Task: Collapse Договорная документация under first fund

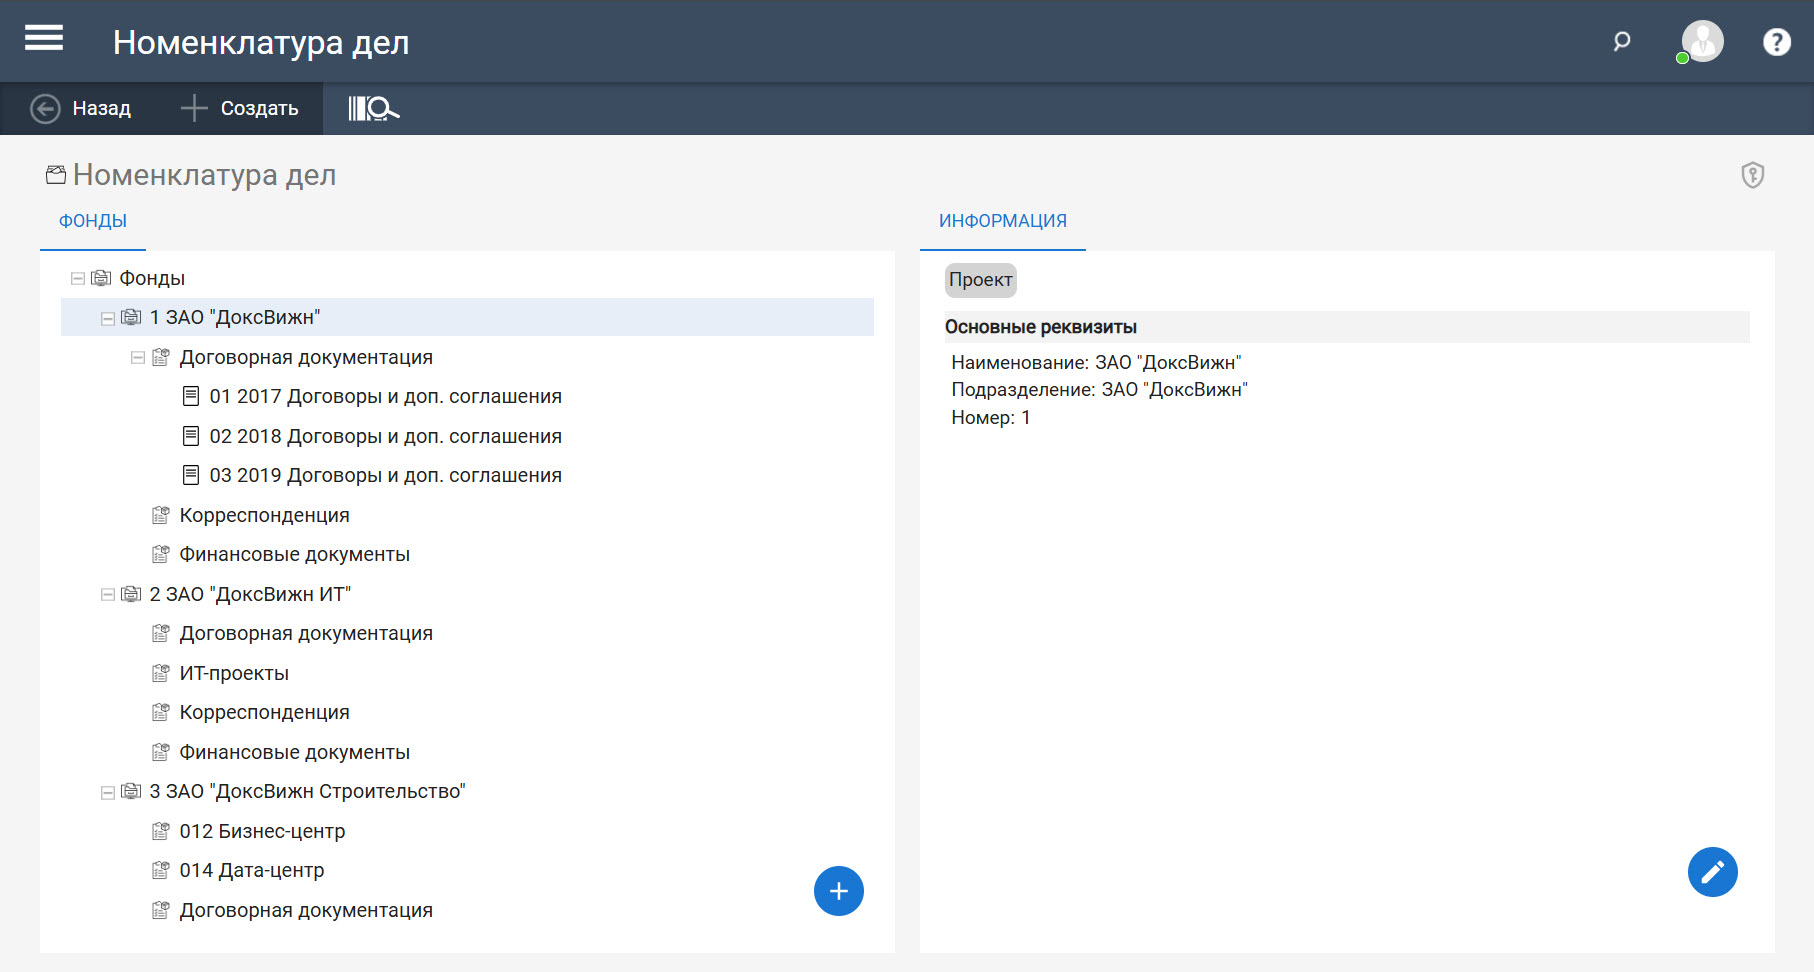Action: (x=138, y=358)
